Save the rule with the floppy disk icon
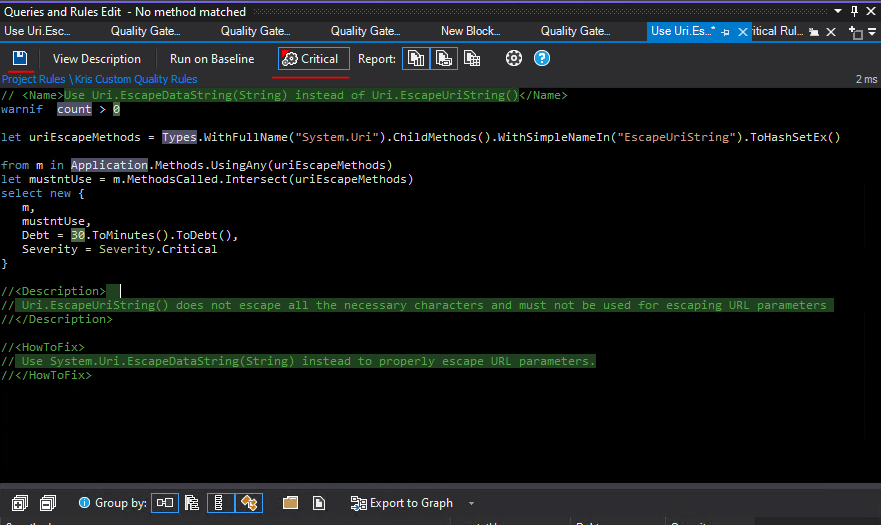Screen dimensions: 881x525 click(x=20, y=58)
